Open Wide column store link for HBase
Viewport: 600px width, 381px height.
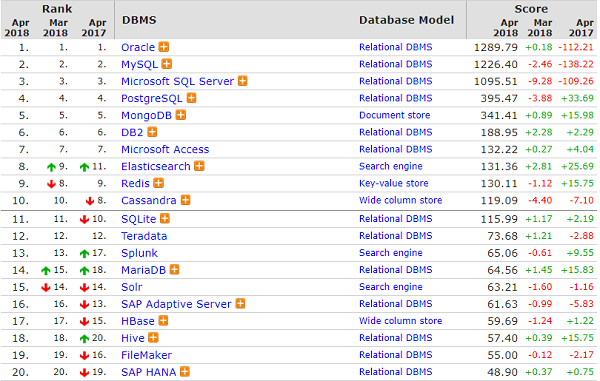pos(401,321)
